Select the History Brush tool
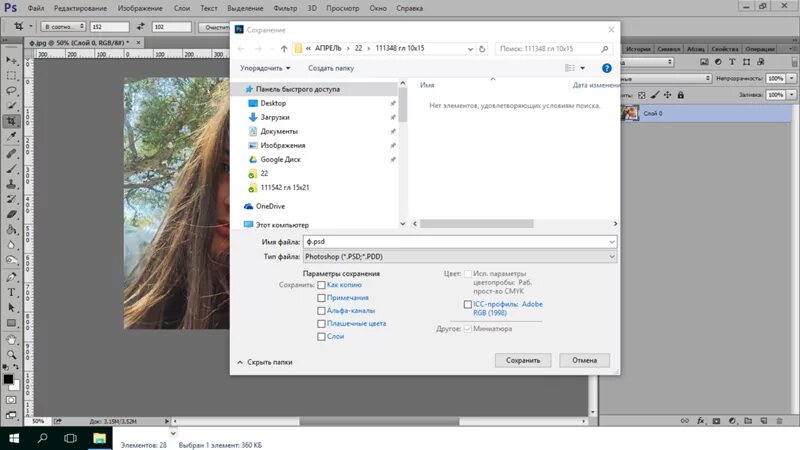Image resolution: width=800 pixels, height=450 pixels. pos(11,199)
